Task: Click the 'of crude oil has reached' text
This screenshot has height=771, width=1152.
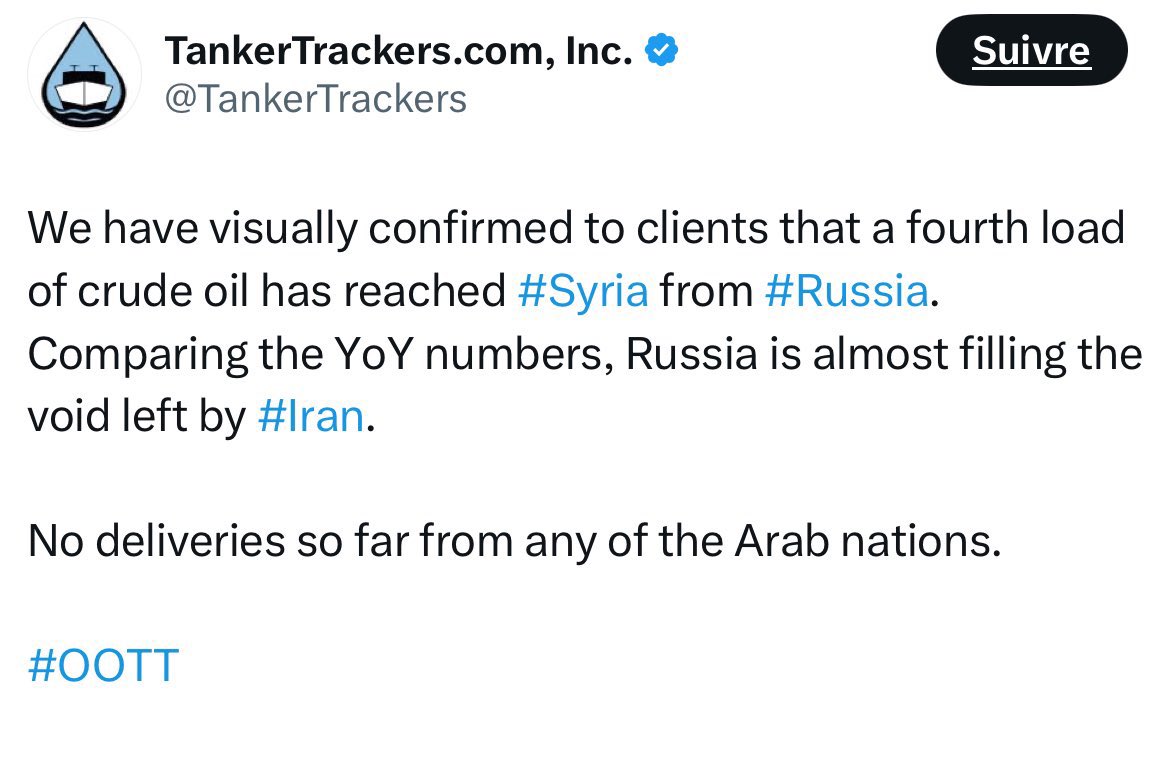Action: [x=267, y=291]
